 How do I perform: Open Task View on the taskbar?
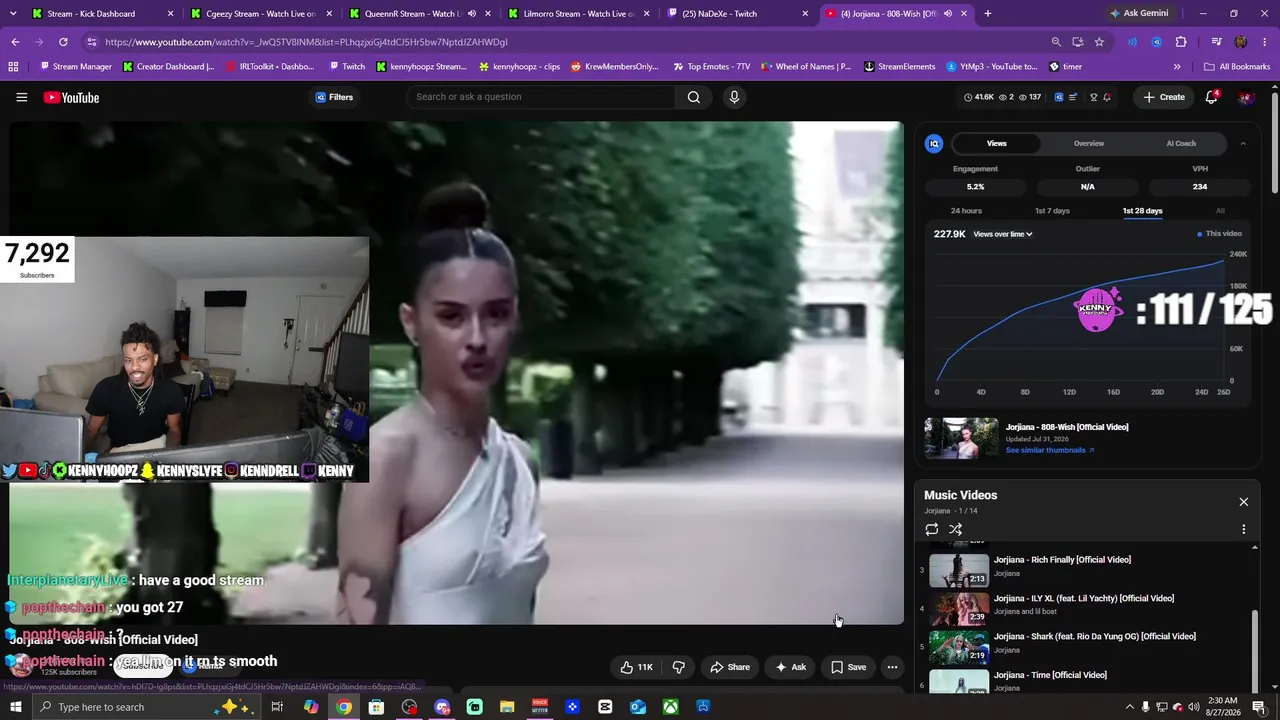(x=277, y=707)
